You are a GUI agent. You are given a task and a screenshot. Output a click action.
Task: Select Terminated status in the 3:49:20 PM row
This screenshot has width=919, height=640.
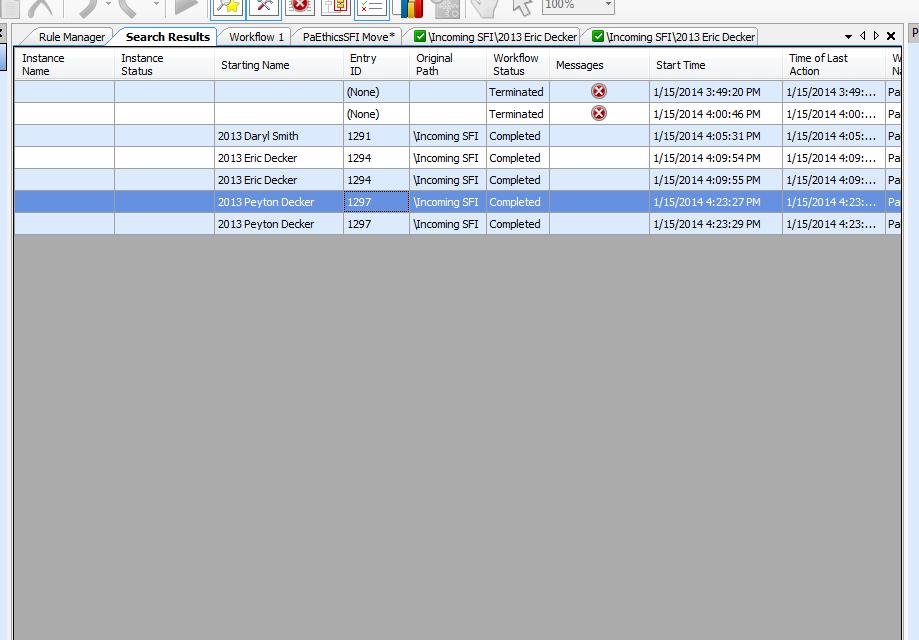point(518,92)
